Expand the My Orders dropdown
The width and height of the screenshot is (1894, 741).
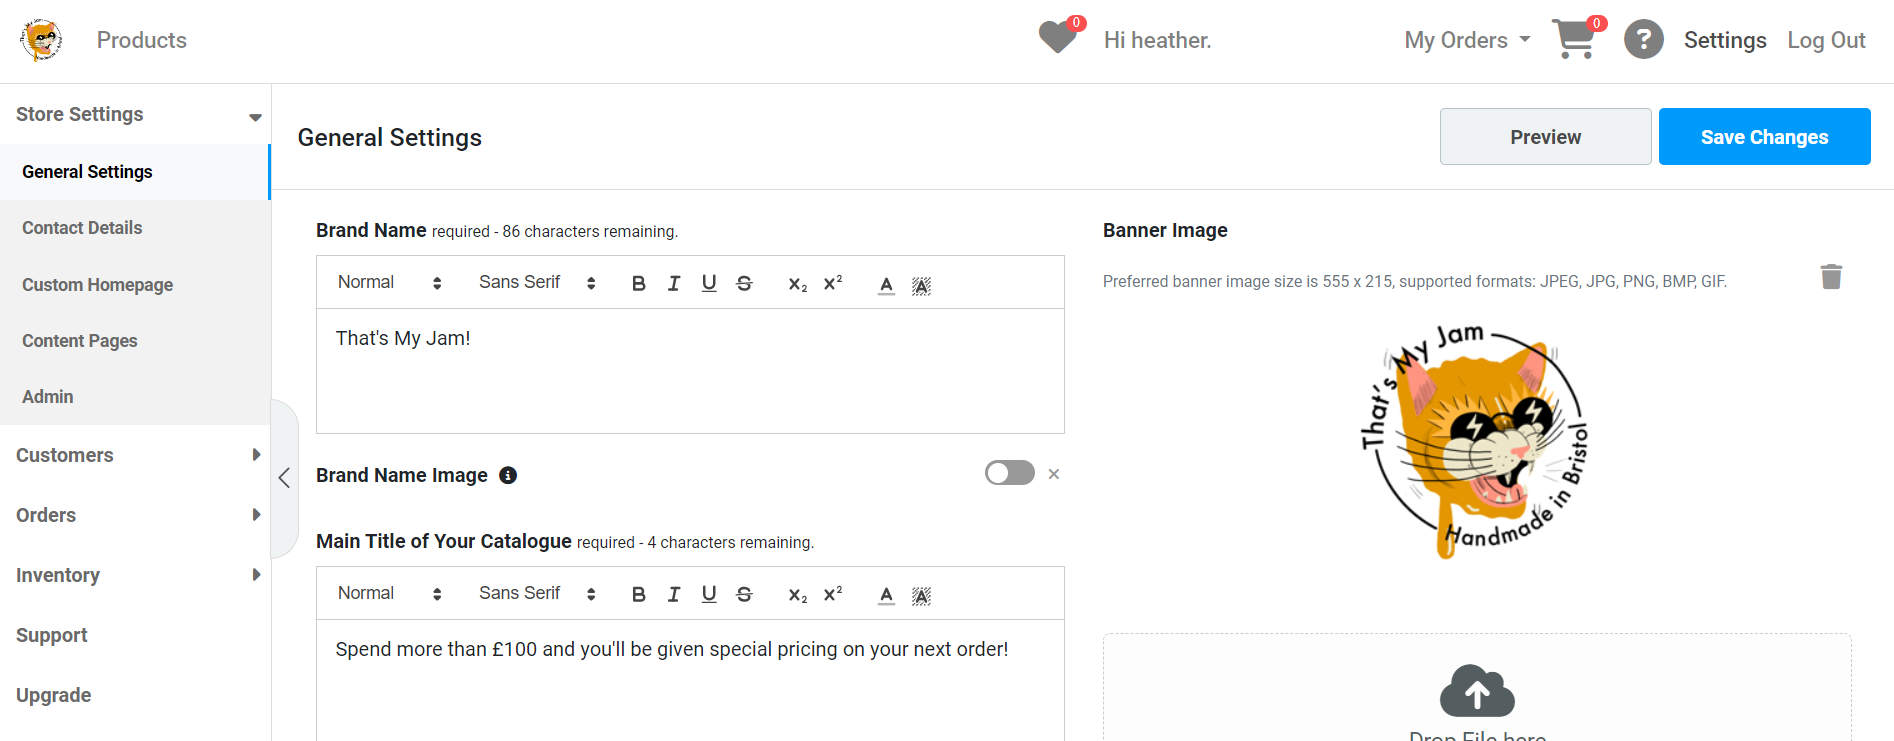[x=1467, y=40]
